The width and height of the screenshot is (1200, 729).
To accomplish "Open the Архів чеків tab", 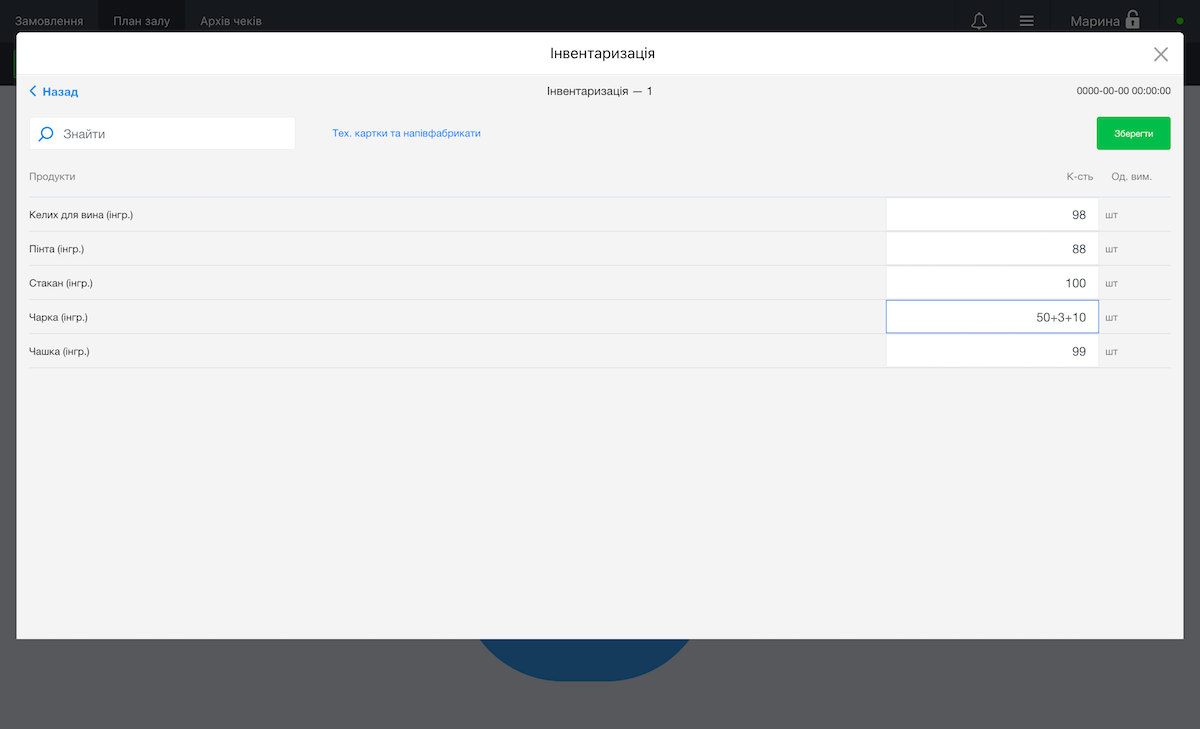I will [230, 21].
